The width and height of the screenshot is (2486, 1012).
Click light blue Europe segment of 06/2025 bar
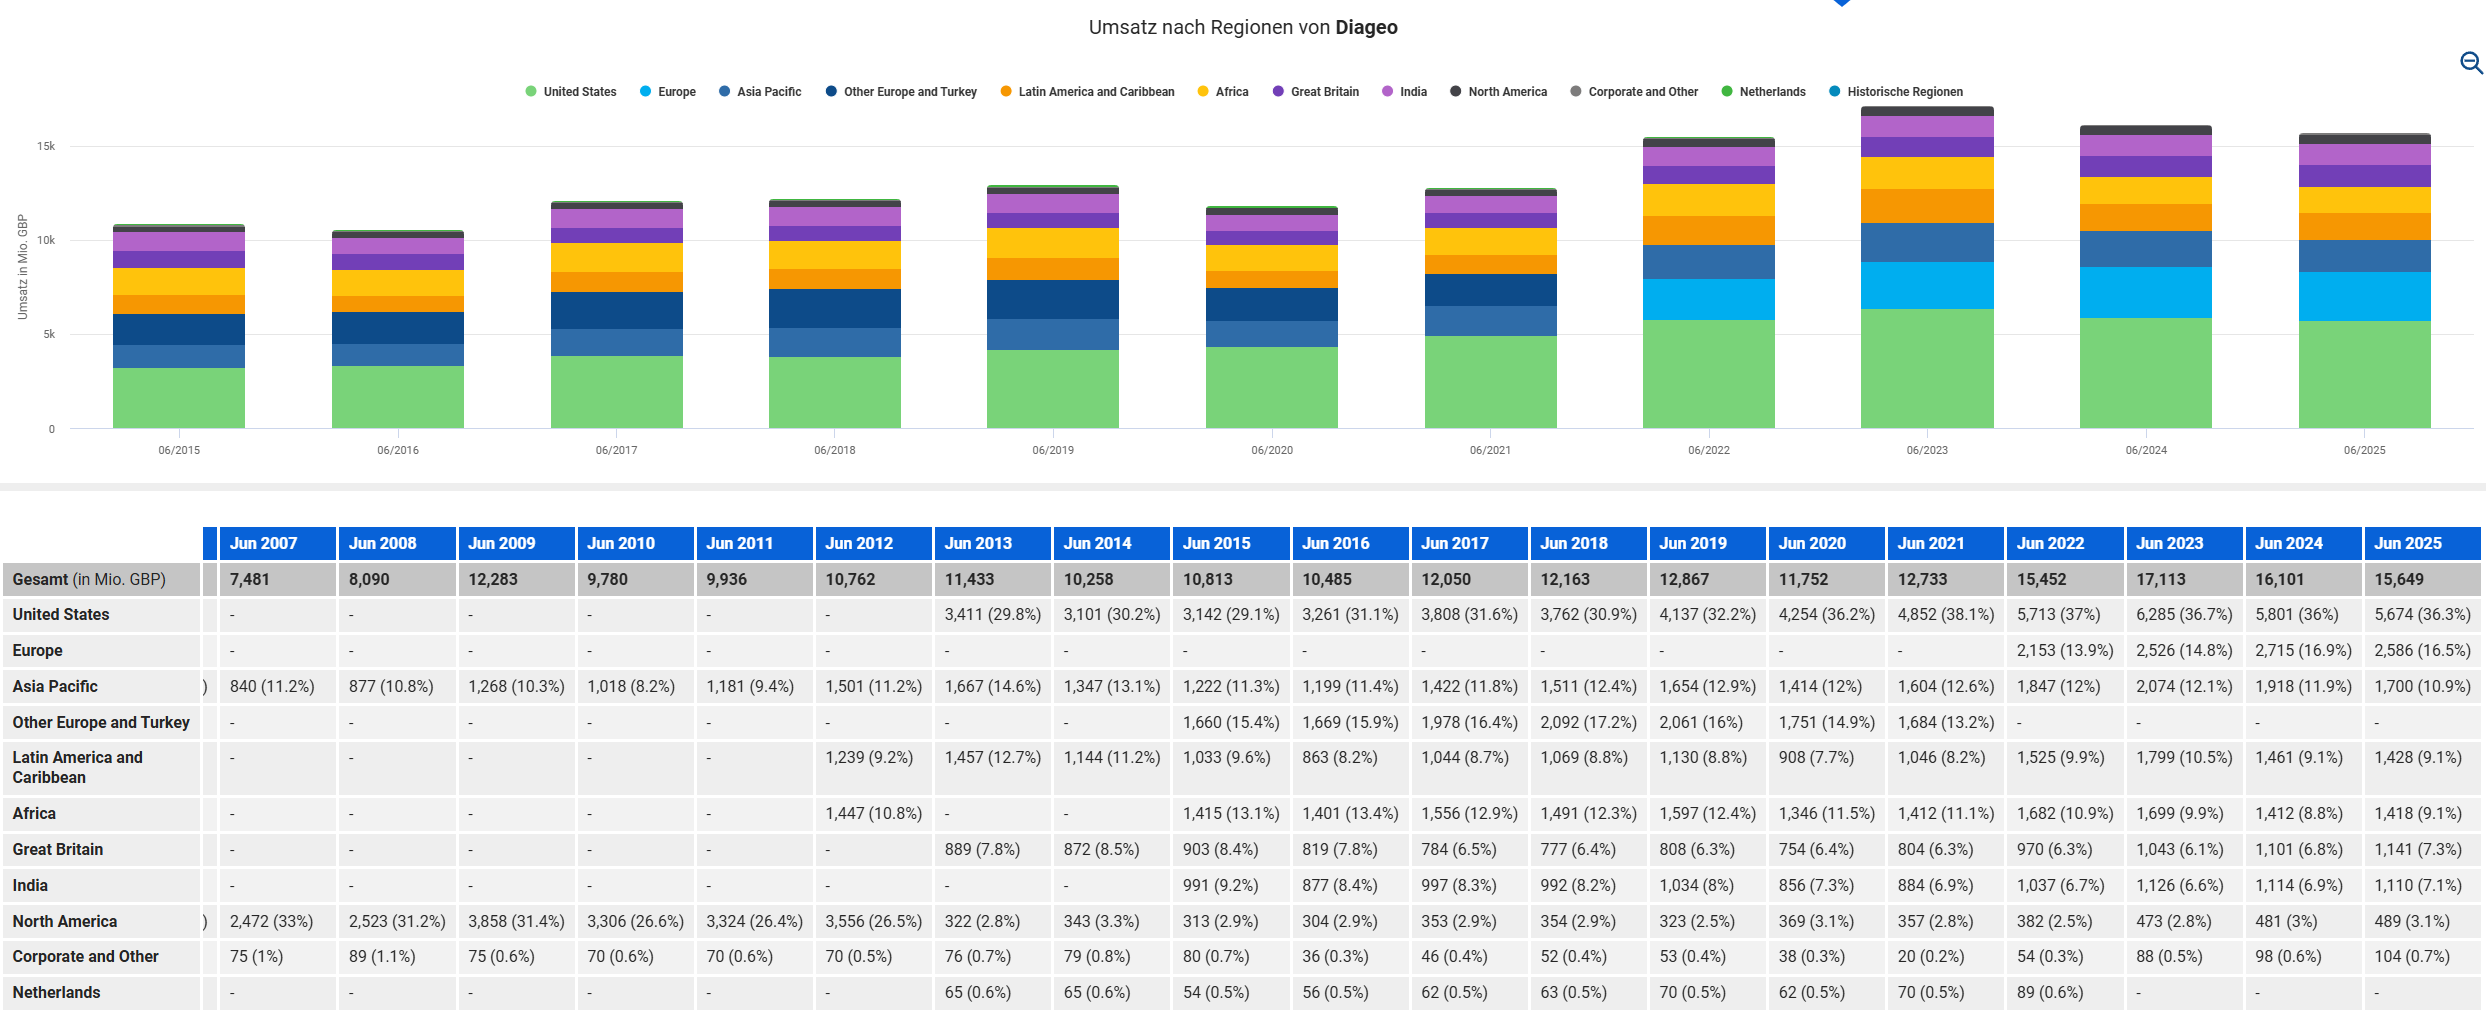click(x=2364, y=296)
